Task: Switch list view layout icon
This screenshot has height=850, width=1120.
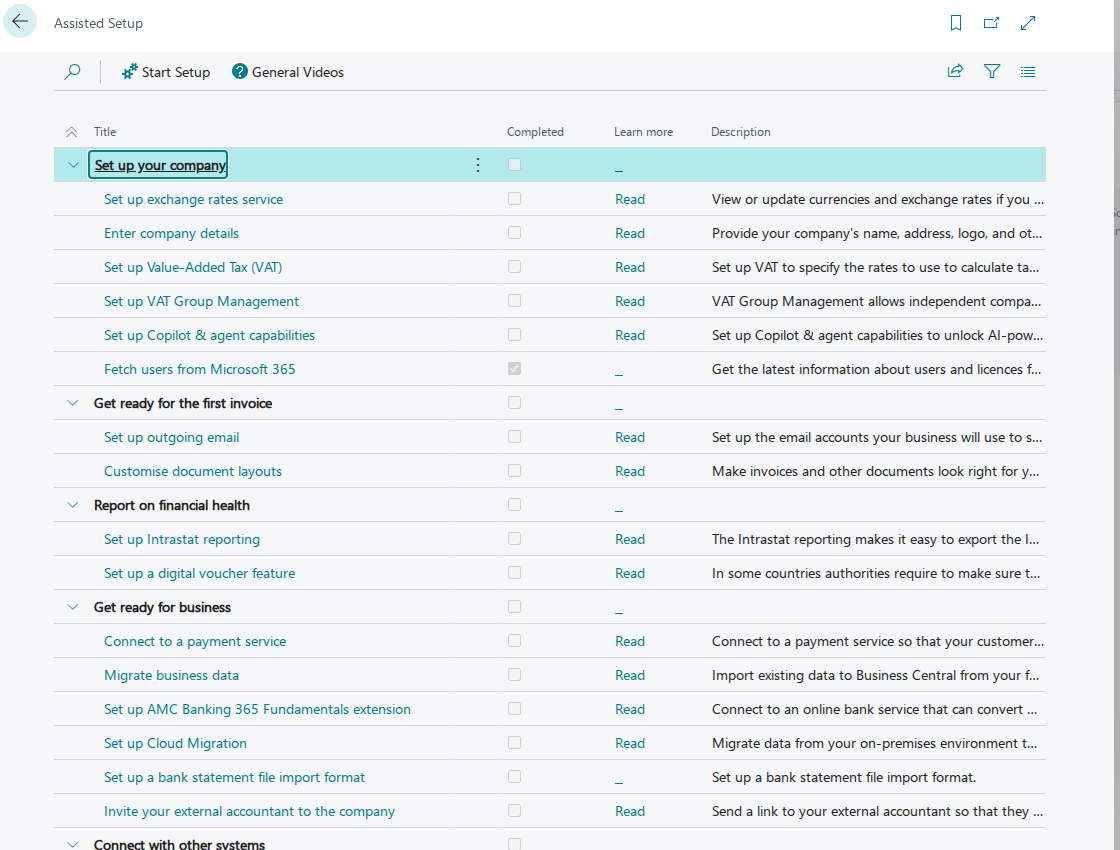Action: [1028, 71]
